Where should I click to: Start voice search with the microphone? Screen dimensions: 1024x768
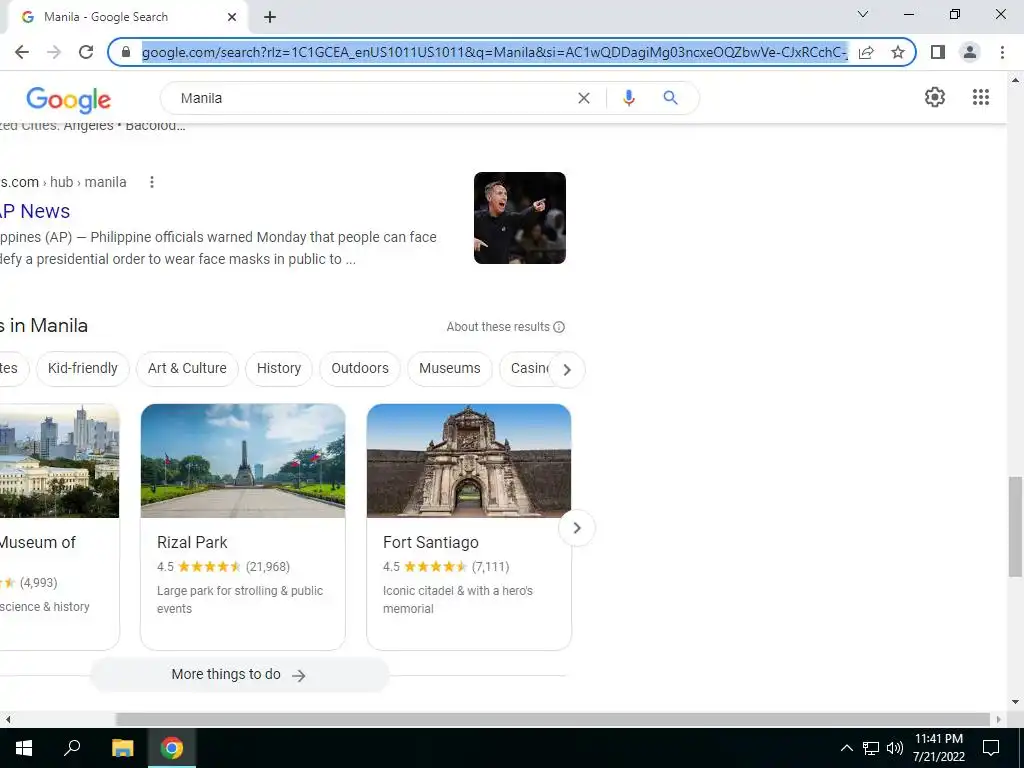coord(629,98)
